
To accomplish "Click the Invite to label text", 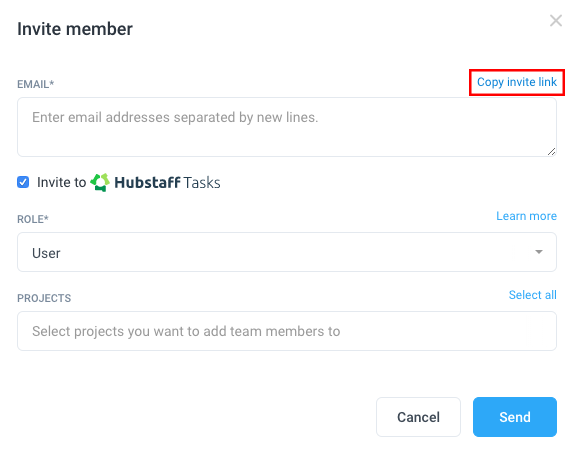I will point(61,182).
